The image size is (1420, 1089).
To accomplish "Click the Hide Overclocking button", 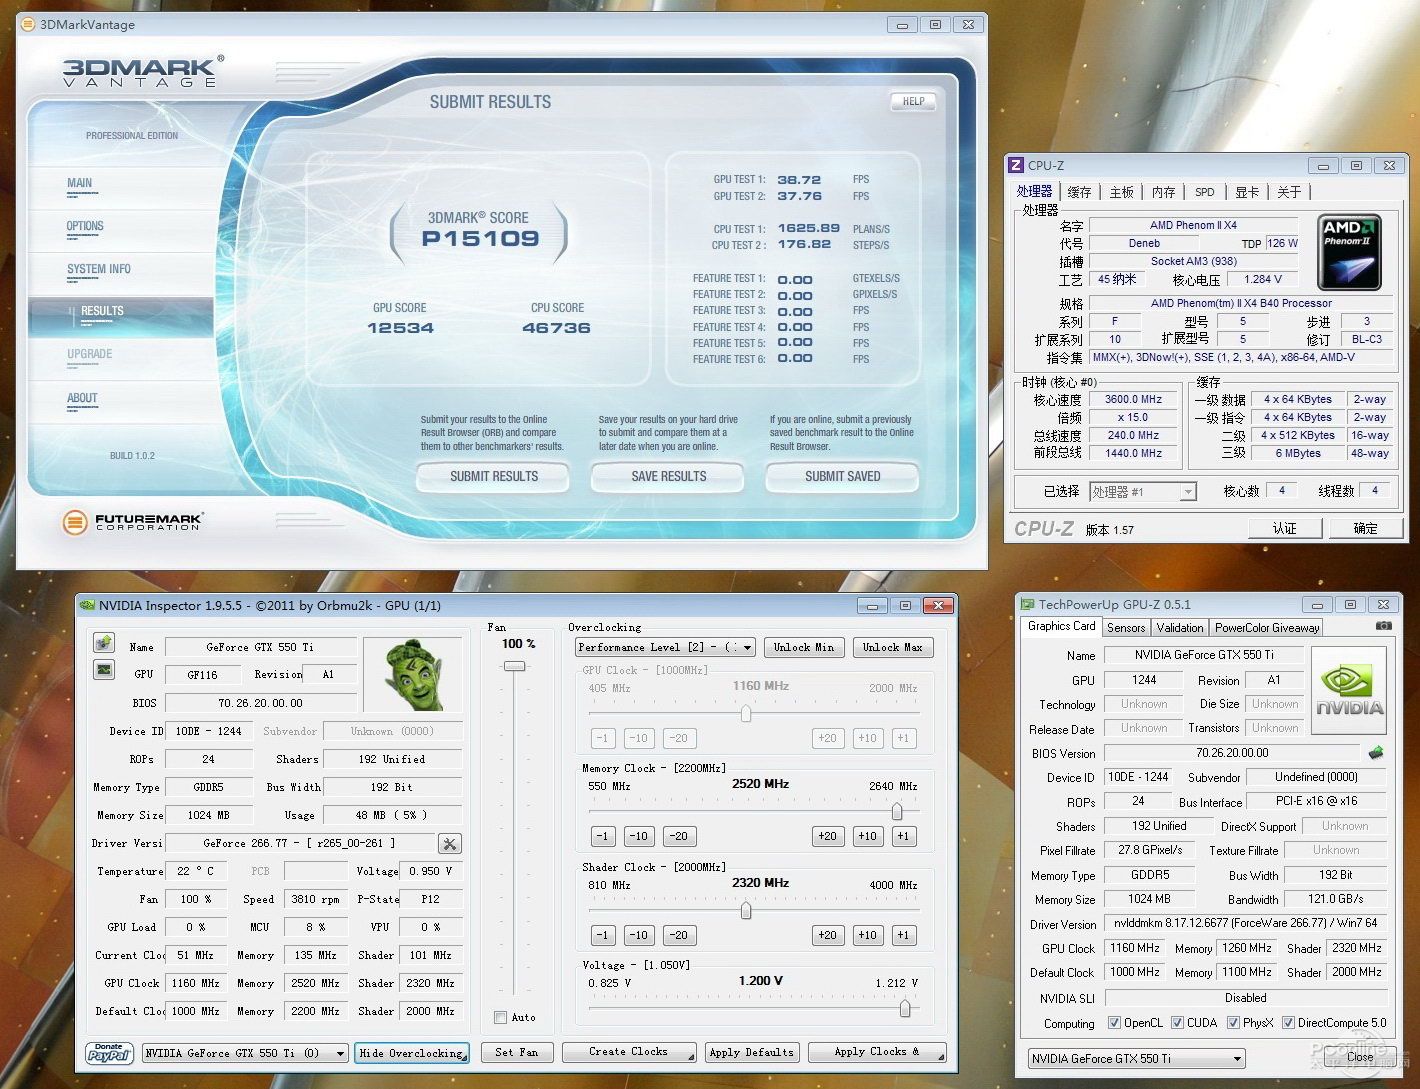I will [411, 1053].
